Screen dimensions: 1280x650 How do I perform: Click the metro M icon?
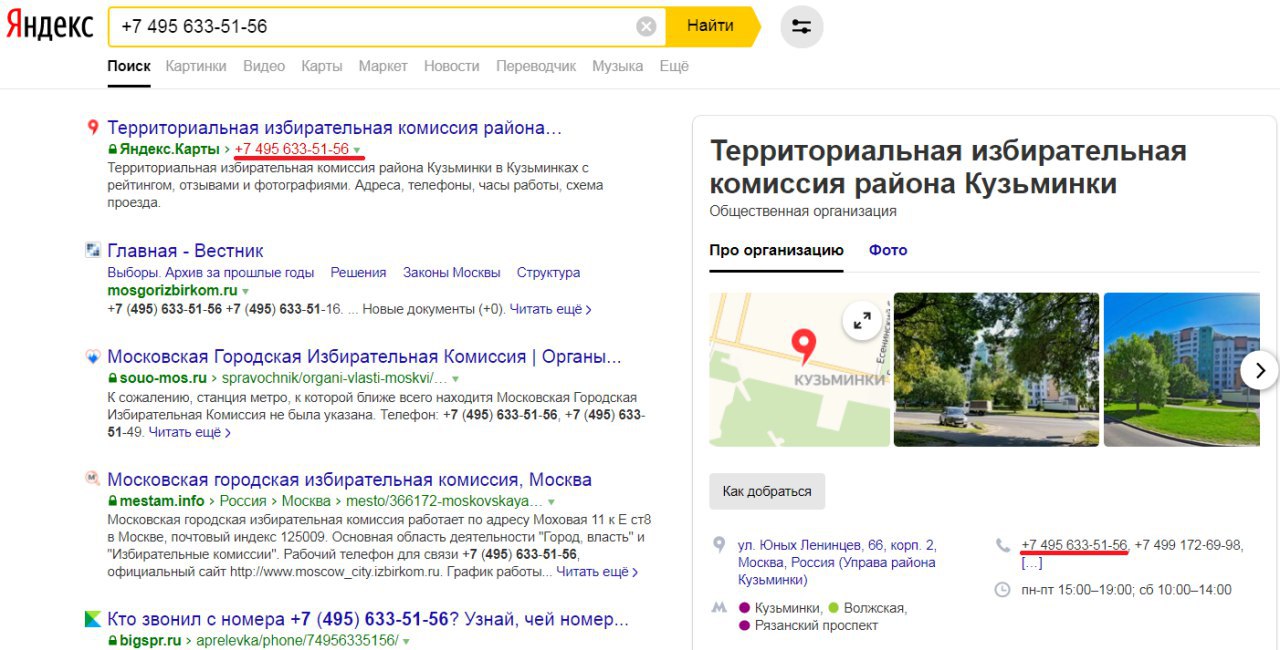pos(718,607)
